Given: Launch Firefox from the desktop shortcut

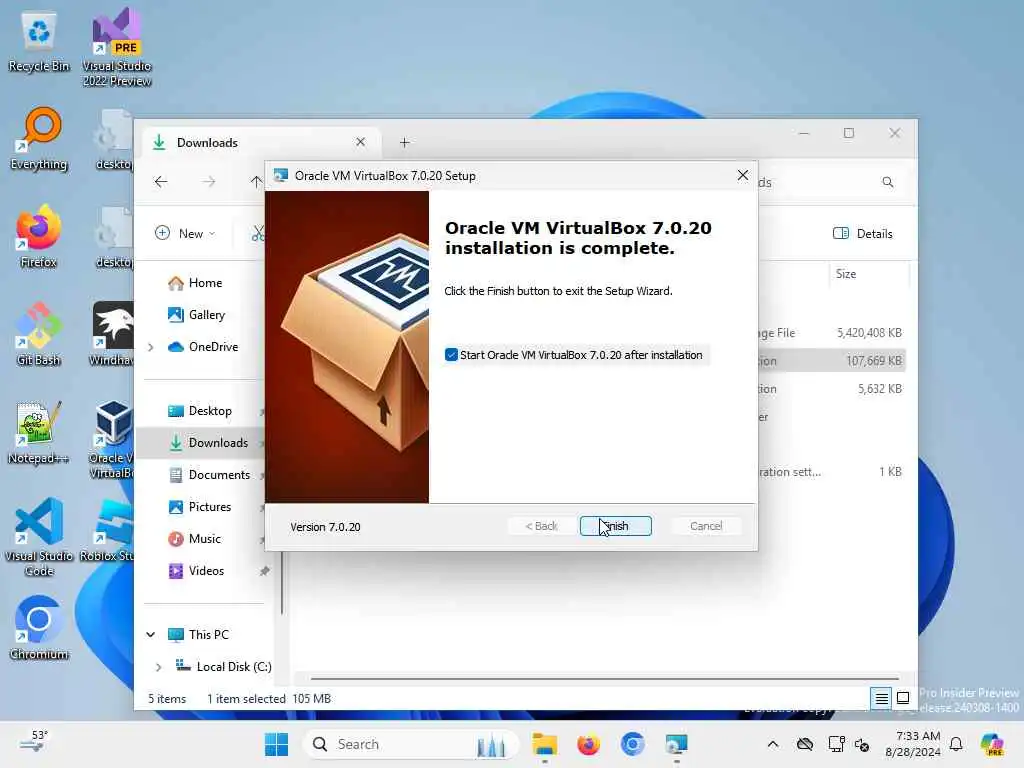Looking at the screenshot, I should point(39,236).
